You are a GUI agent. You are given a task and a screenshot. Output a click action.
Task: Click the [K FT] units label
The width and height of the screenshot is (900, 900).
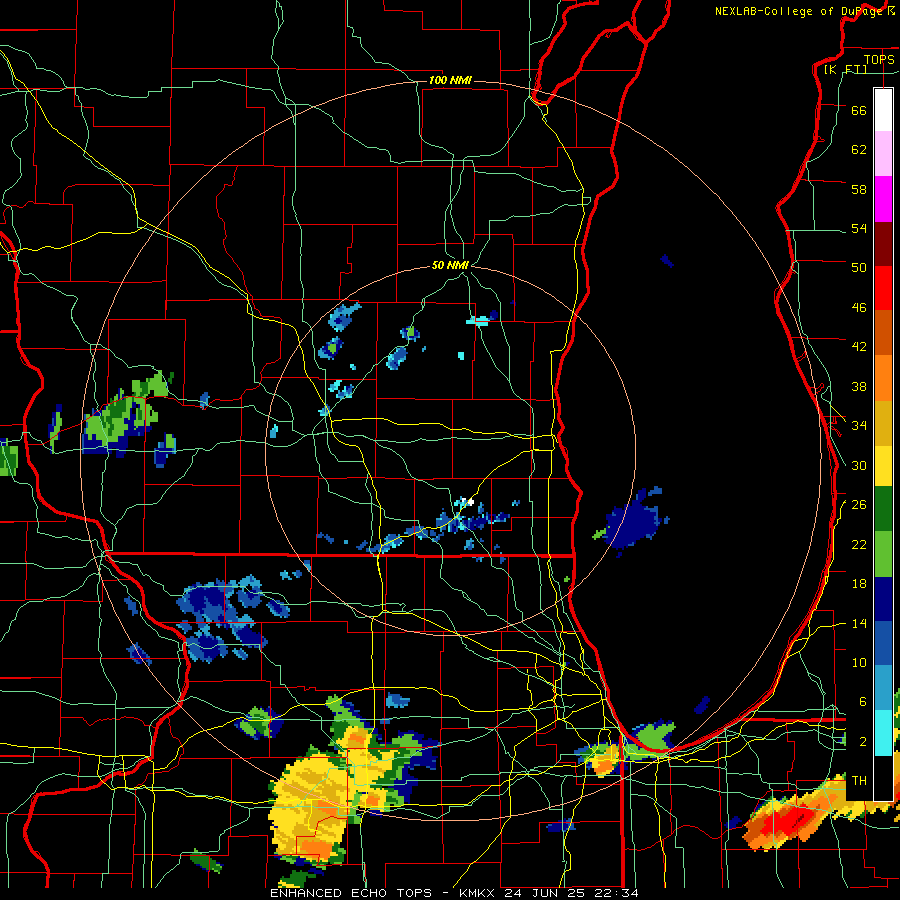845,69
